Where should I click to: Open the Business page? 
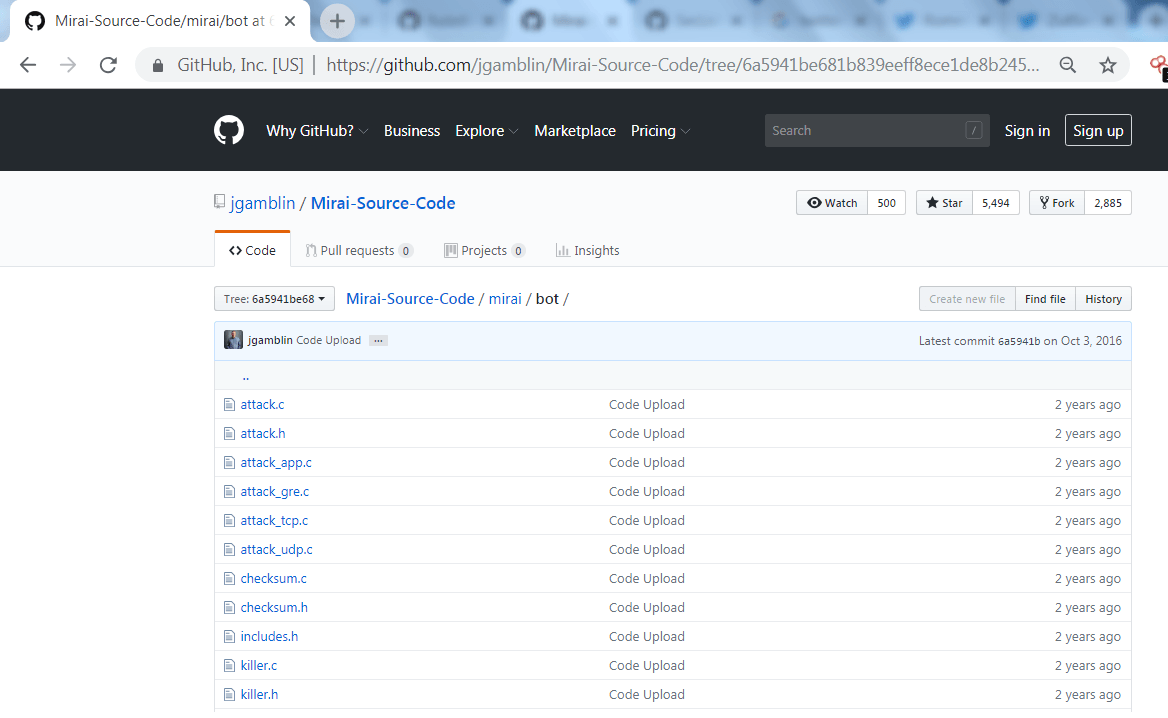[412, 131]
